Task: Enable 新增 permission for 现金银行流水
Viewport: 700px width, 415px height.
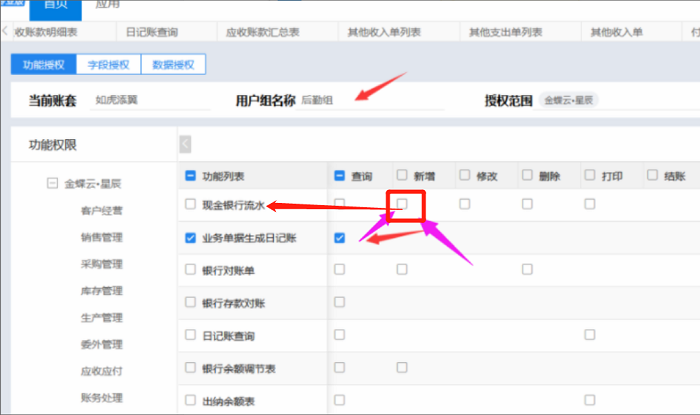Action: point(402,204)
